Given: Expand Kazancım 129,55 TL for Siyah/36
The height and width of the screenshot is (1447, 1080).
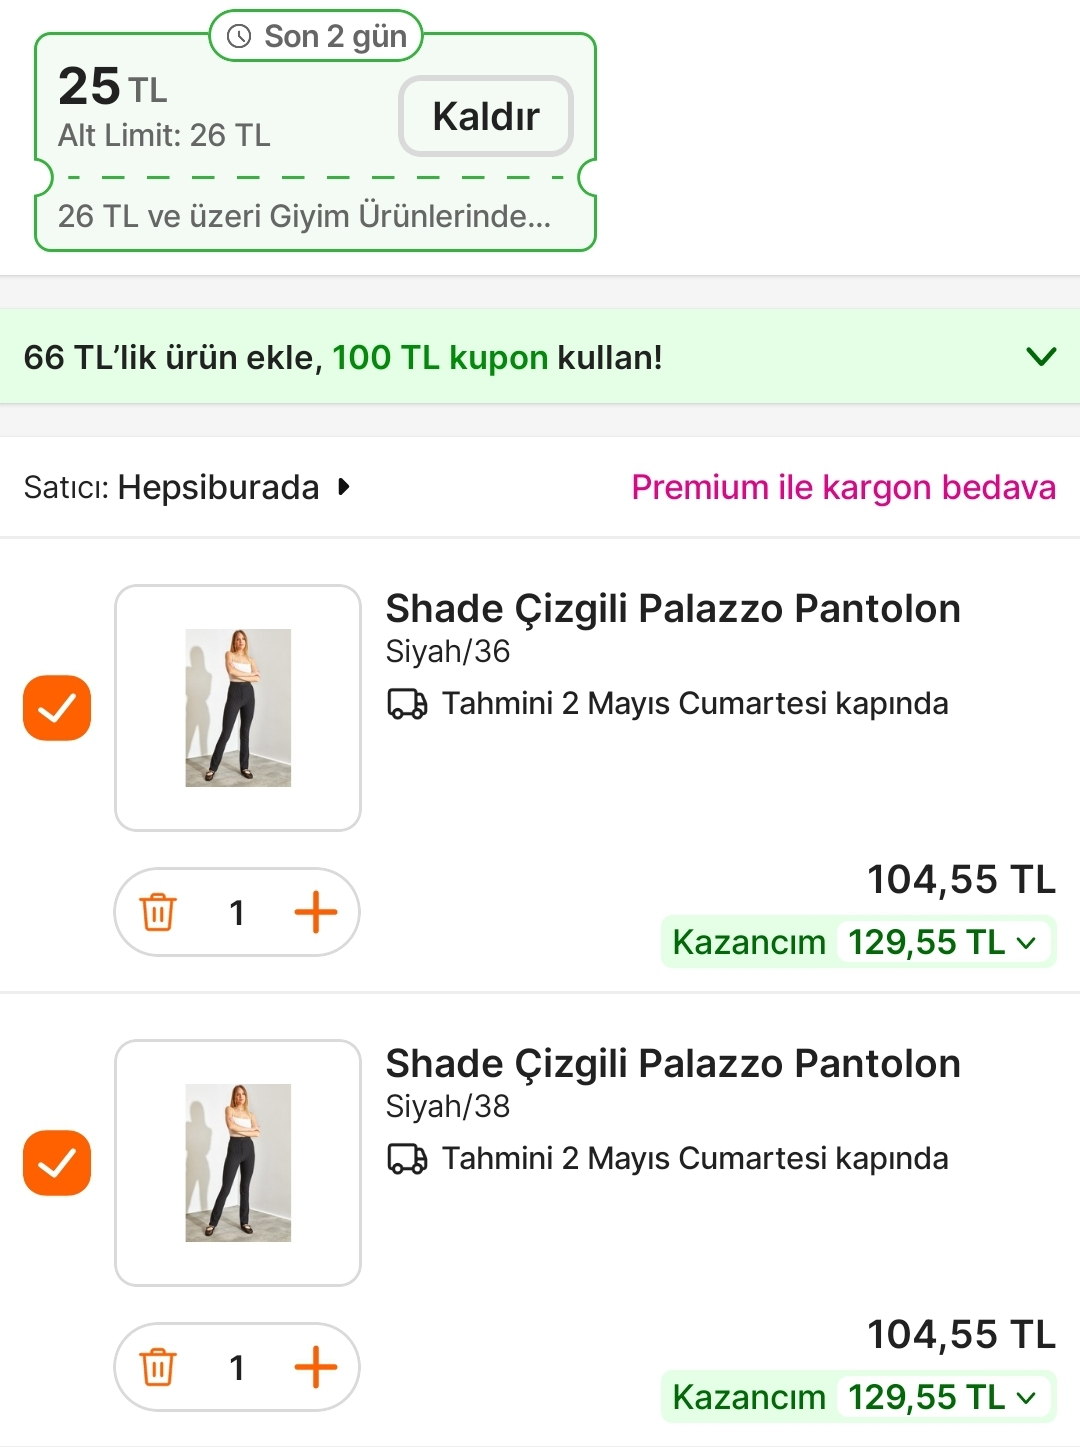Looking at the screenshot, I should pos(1026,942).
